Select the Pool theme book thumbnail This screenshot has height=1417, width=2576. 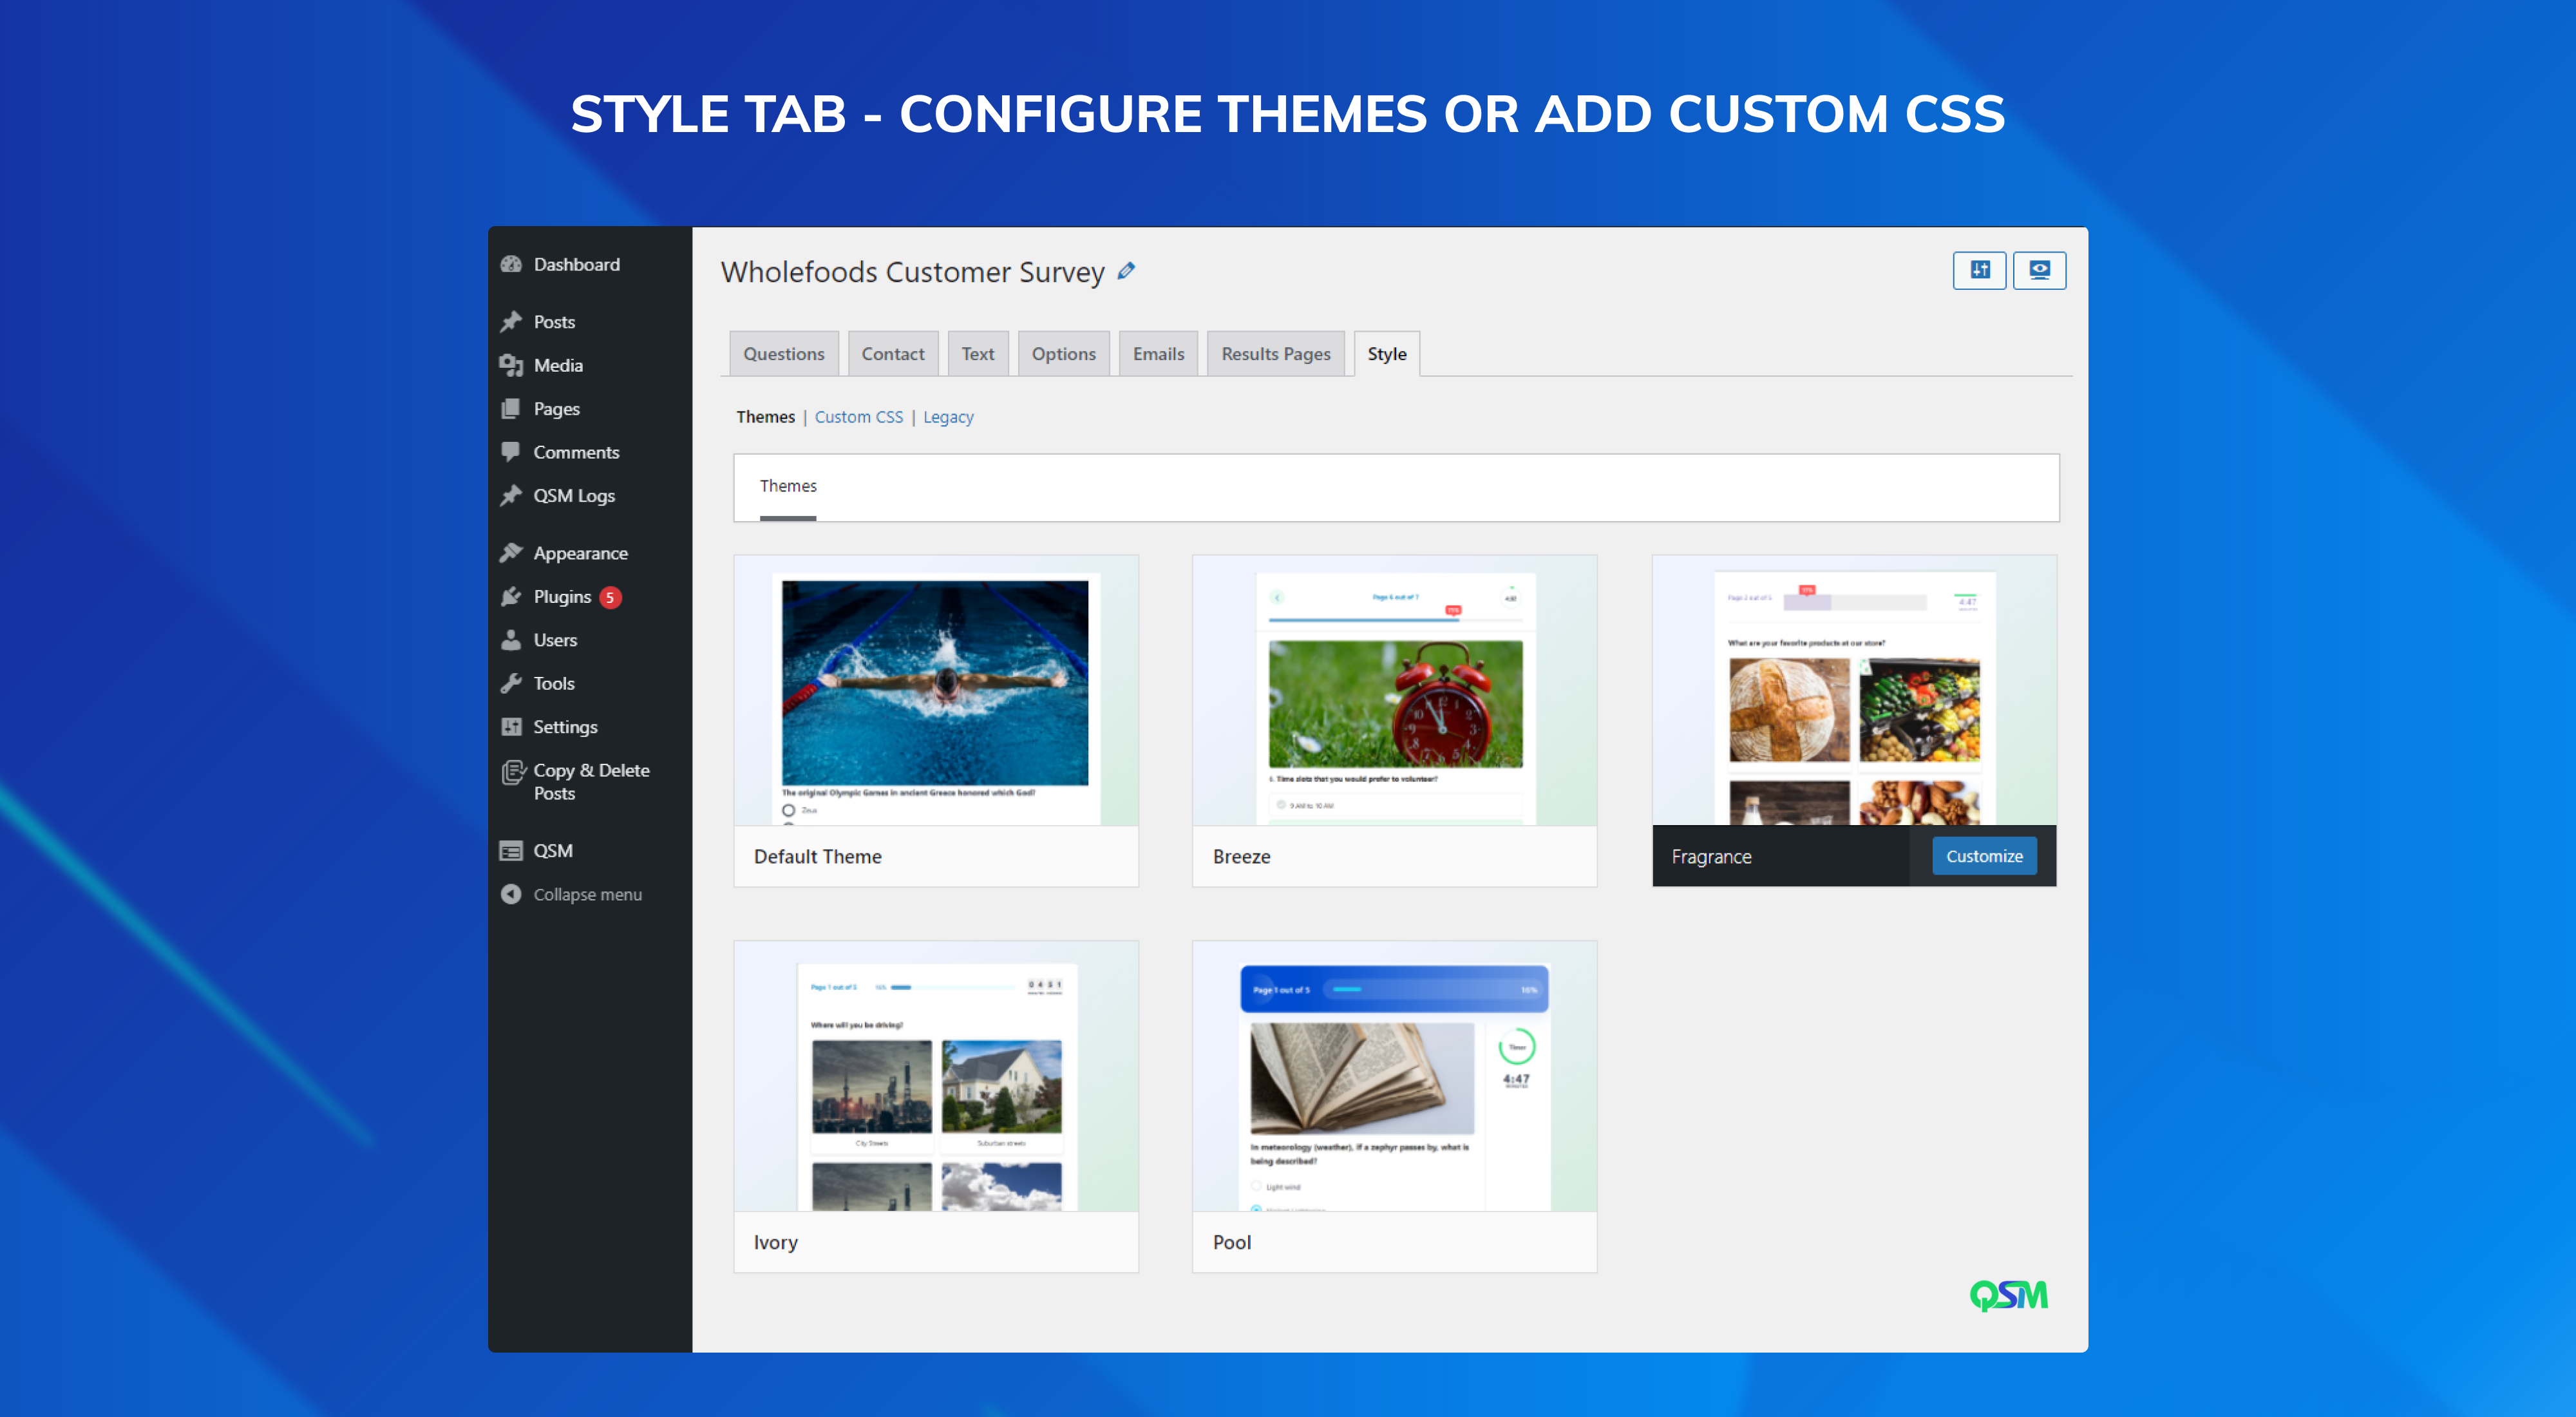[x=1395, y=1076]
